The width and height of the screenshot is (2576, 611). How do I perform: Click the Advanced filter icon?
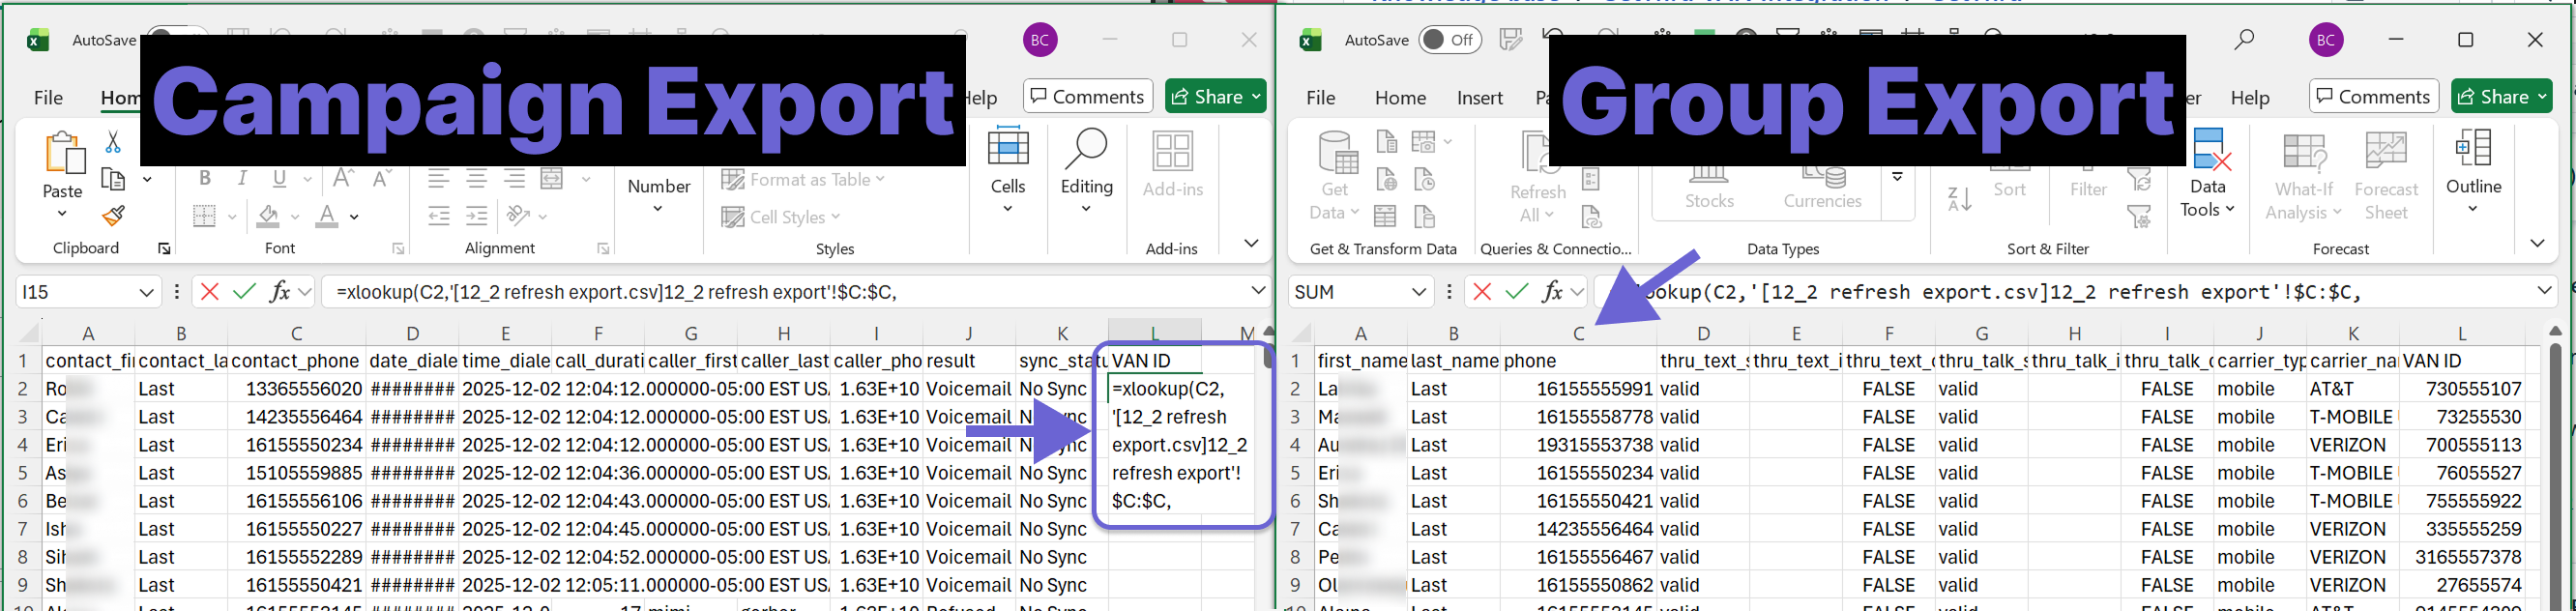click(x=2139, y=216)
